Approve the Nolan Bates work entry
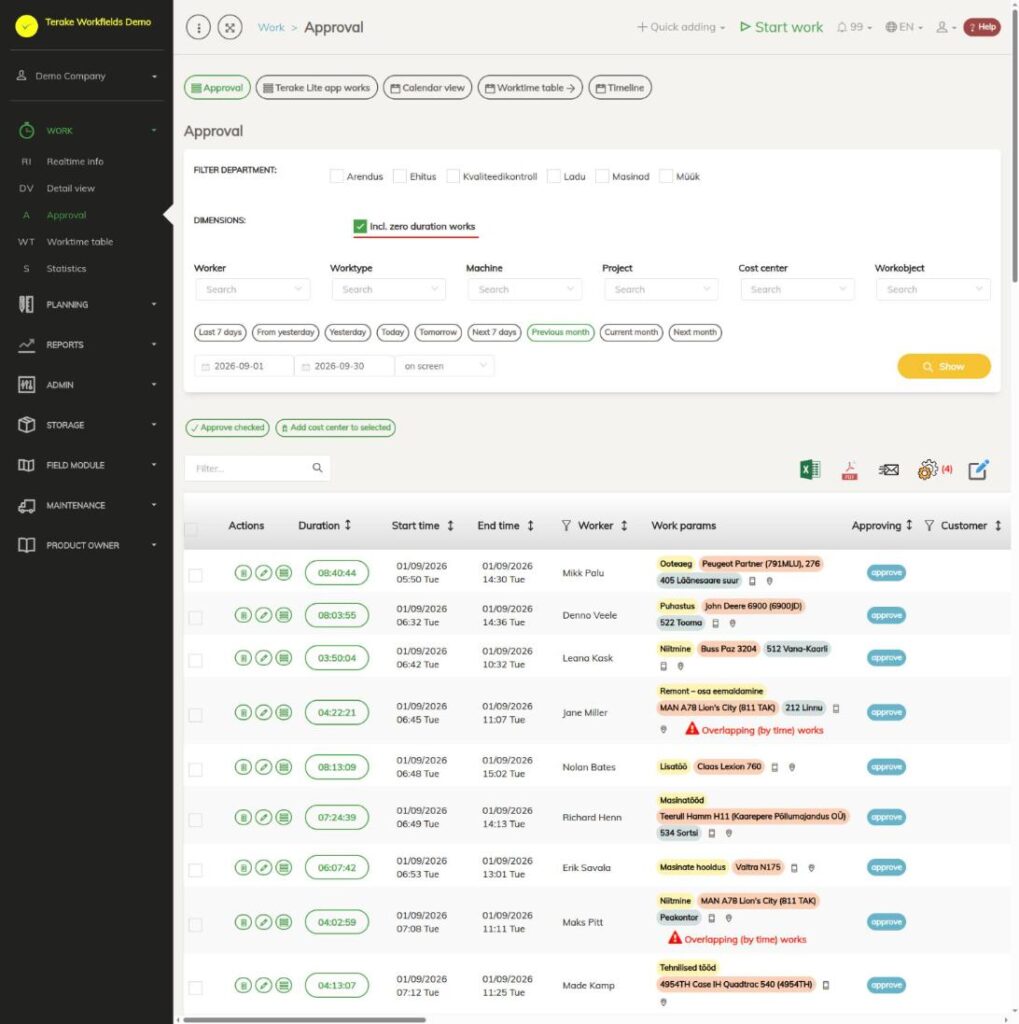 click(x=886, y=767)
